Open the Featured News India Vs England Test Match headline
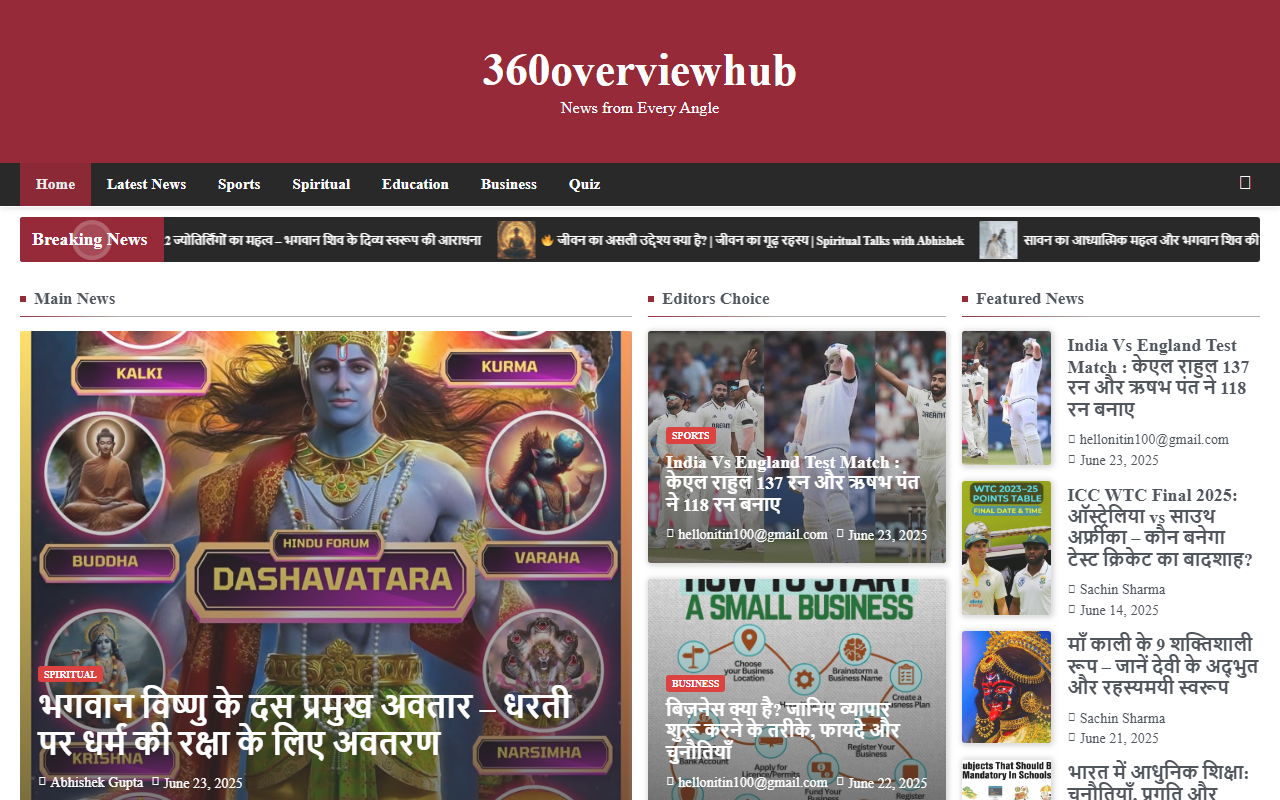1280x800 pixels. click(1158, 377)
